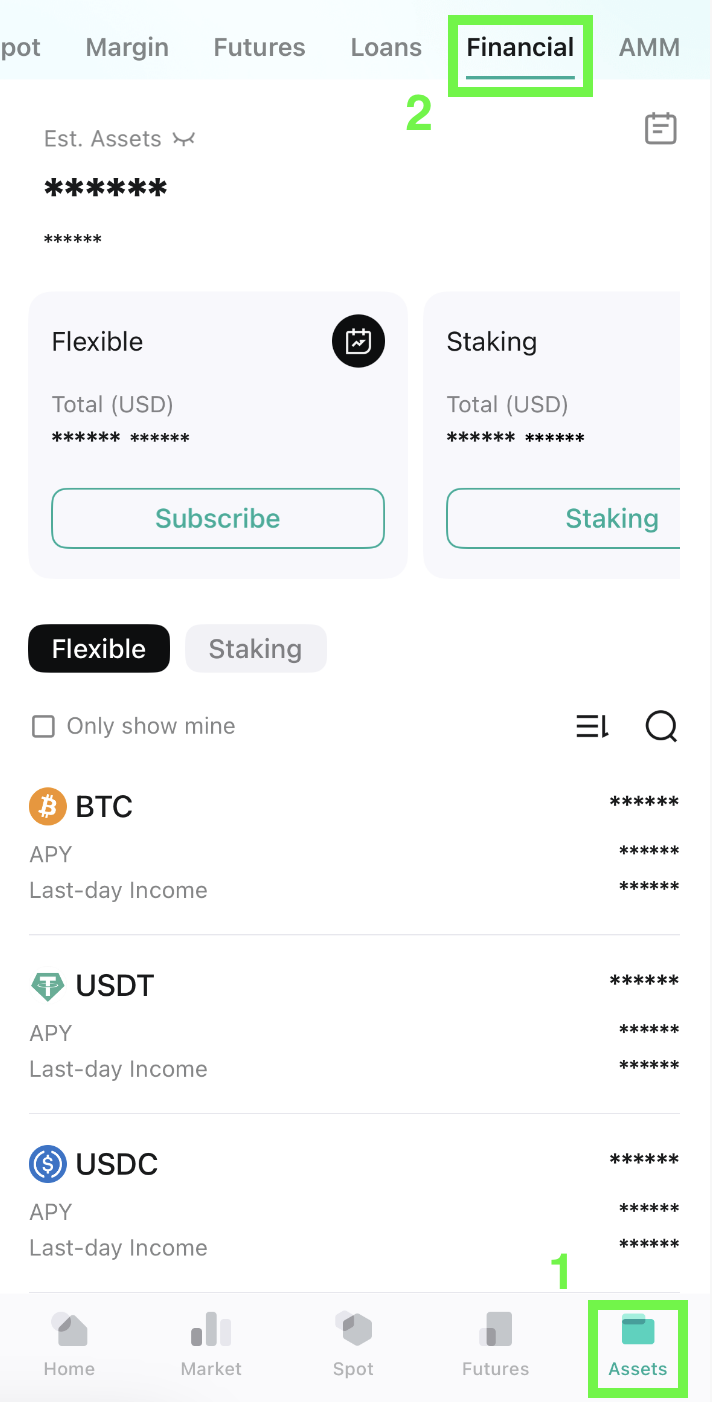Open the sort list icon
This screenshot has height=1402, width=712.
592,727
